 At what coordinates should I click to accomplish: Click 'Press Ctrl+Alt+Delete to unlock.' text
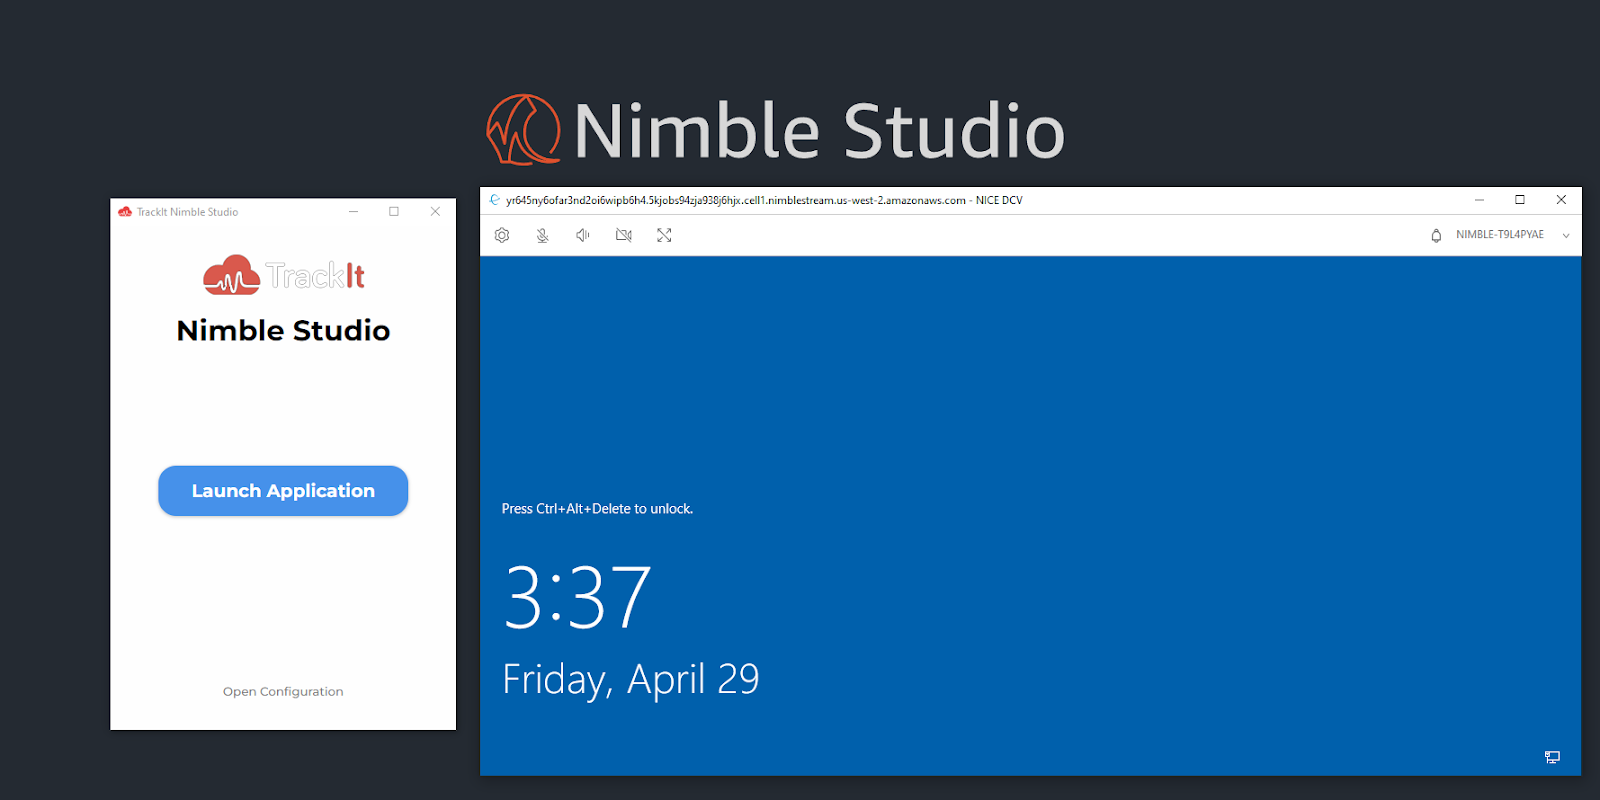[x=597, y=509]
